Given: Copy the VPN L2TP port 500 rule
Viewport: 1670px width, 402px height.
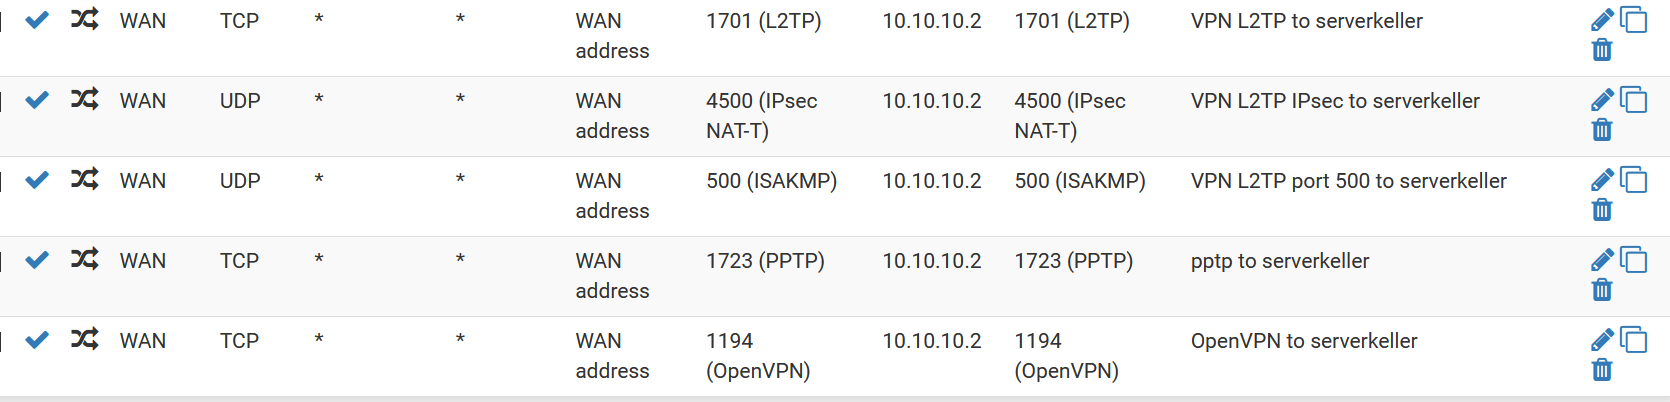Looking at the screenshot, I should (1633, 180).
